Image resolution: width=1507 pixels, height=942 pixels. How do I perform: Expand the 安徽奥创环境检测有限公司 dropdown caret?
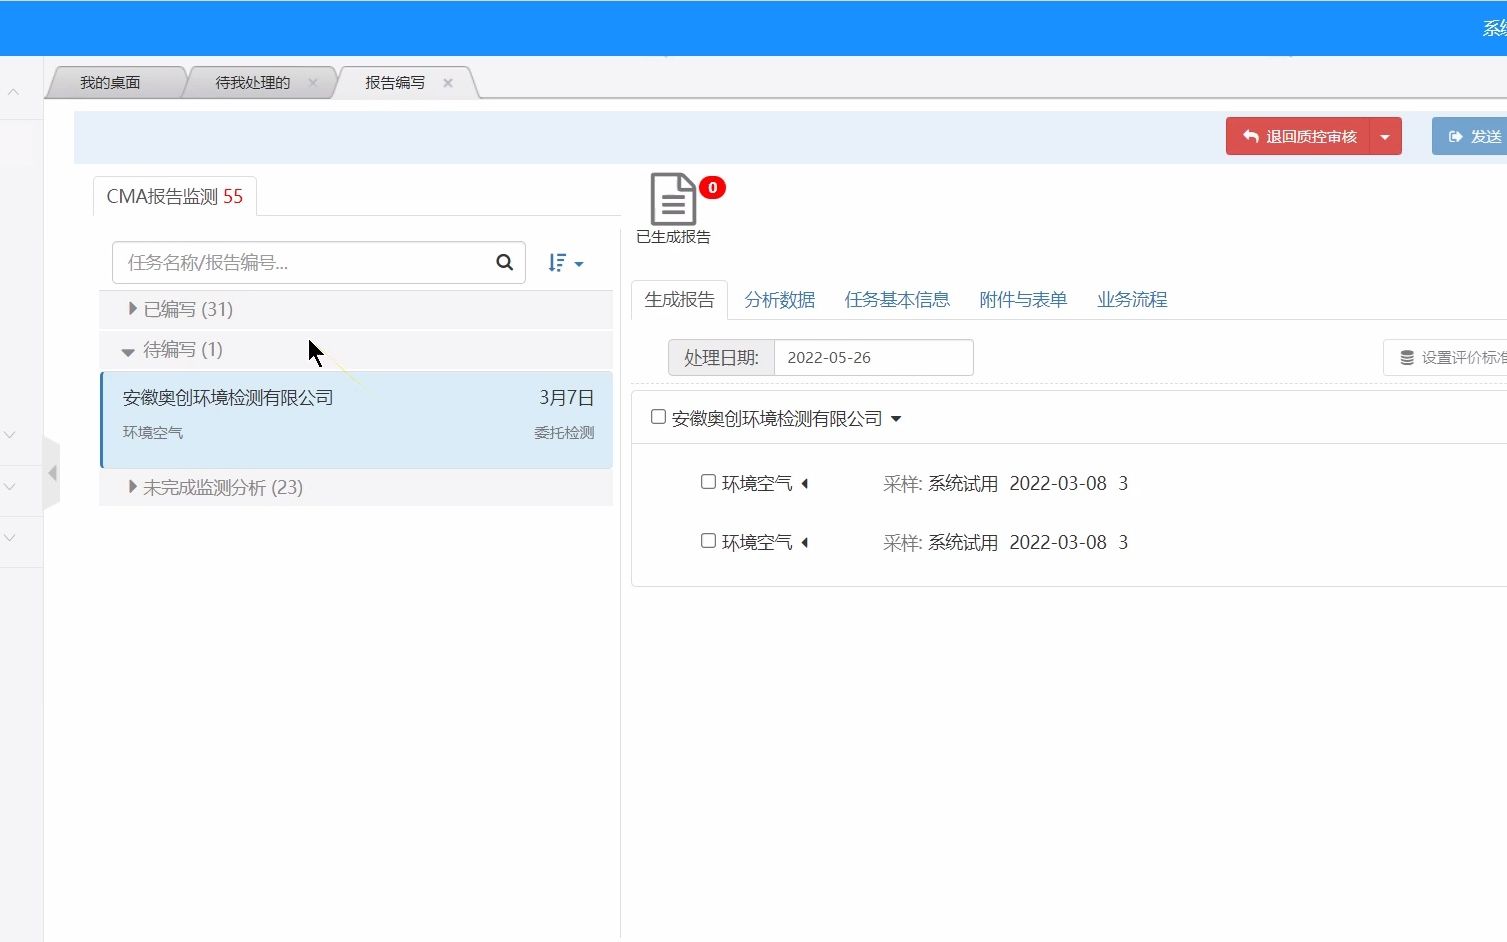click(896, 419)
